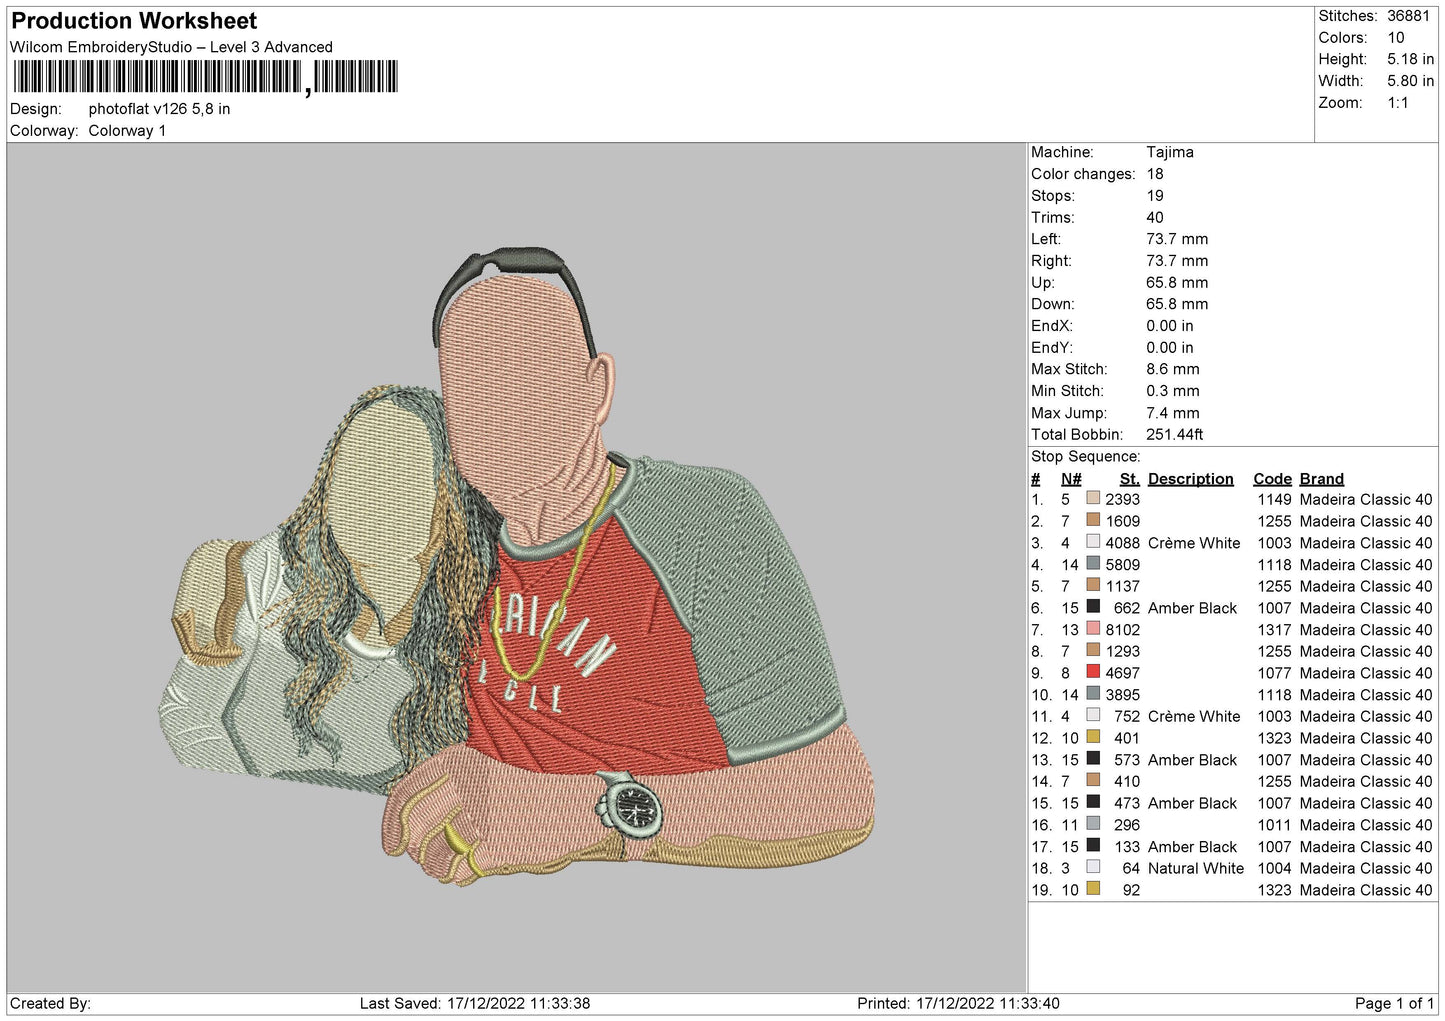Click the Stops value 19
This screenshot has width=1445, height=1021.
pyautogui.click(x=1155, y=196)
